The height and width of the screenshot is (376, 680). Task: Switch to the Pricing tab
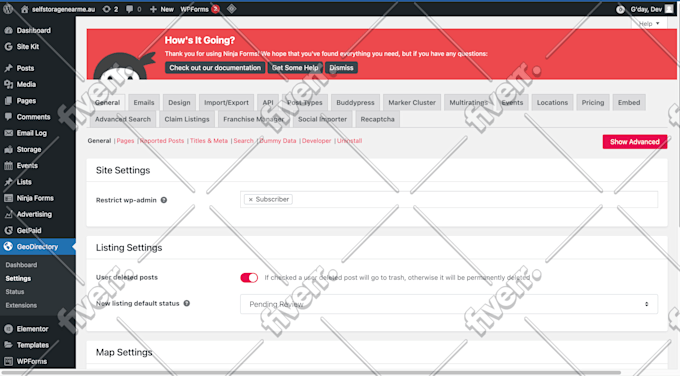pos(593,102)
